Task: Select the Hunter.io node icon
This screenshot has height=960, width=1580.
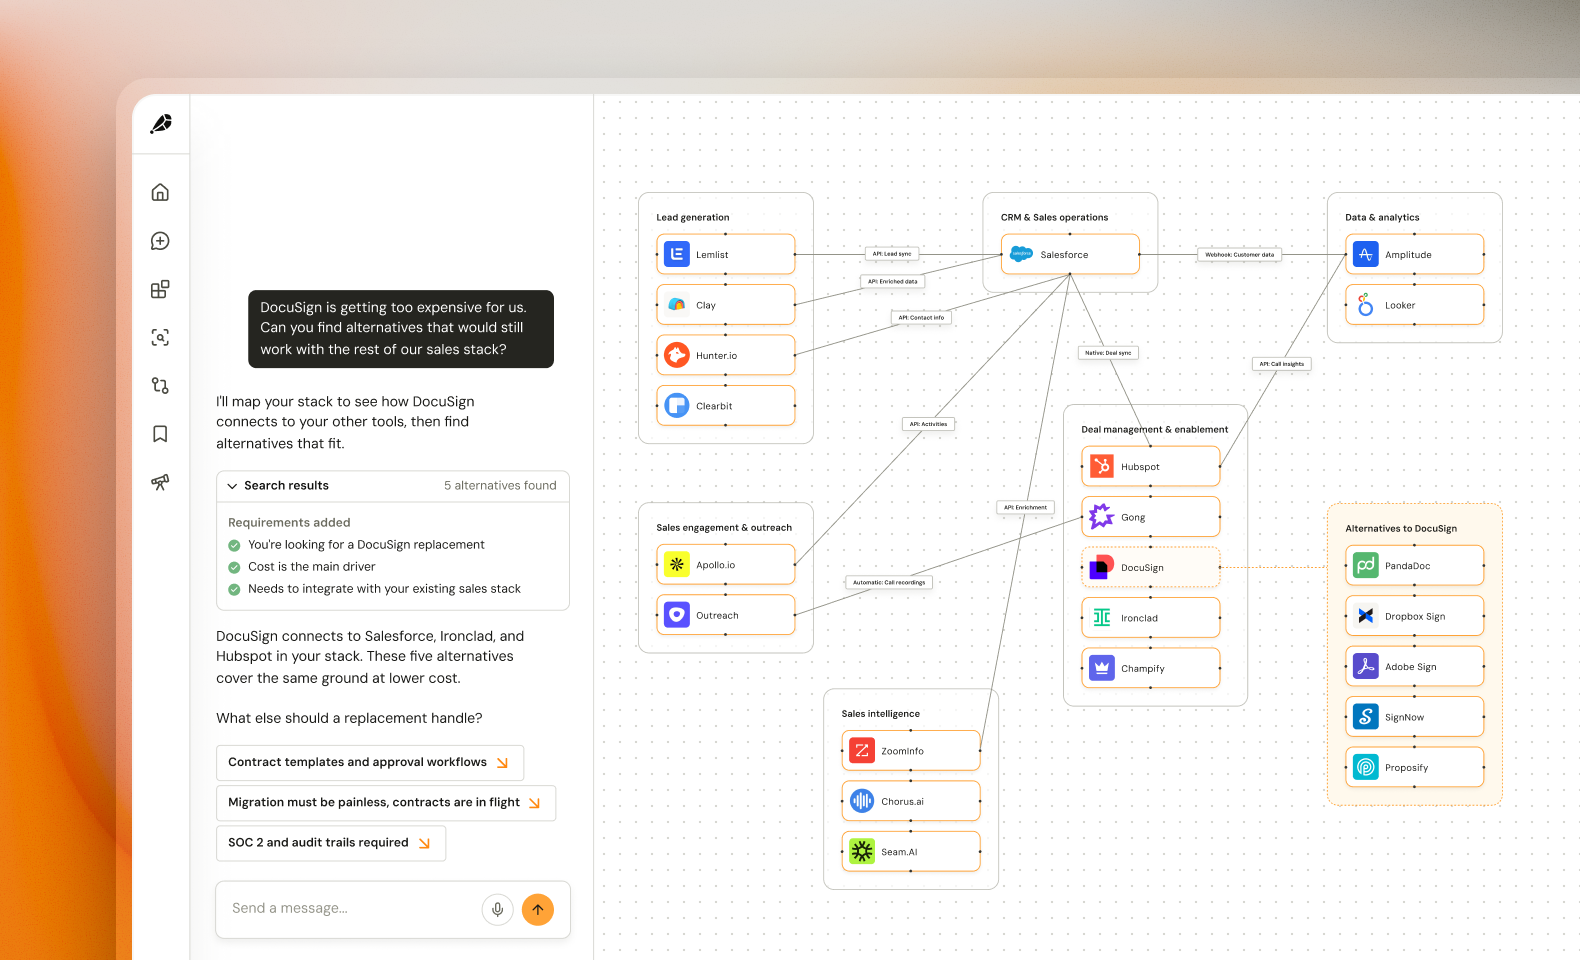Action: [677, 355]
